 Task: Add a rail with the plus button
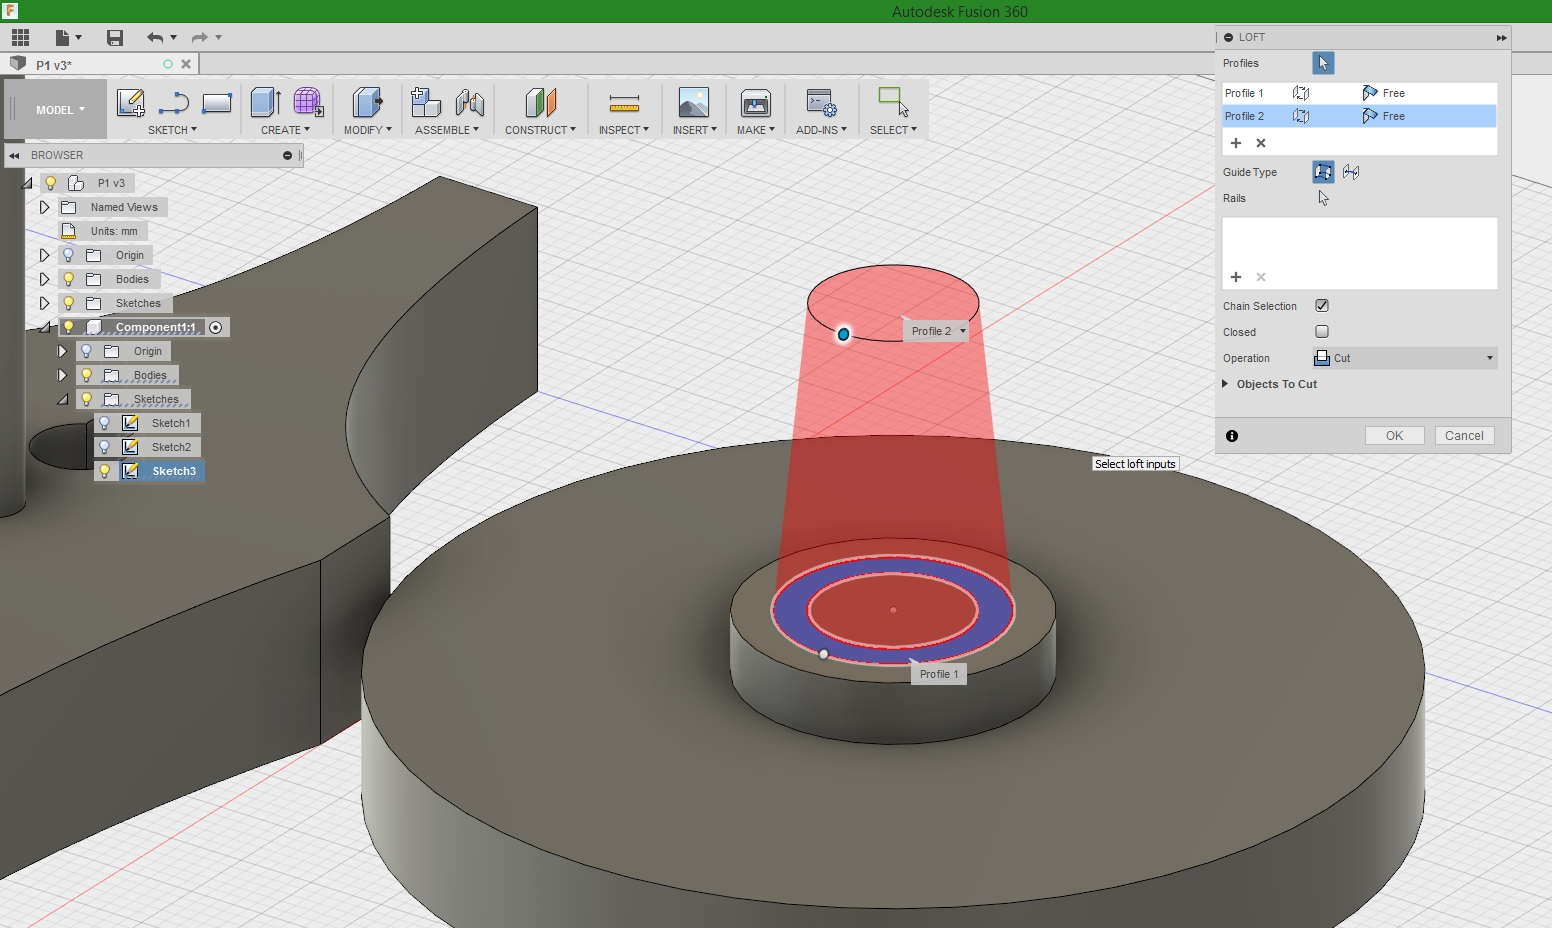(x=1236, y=277)
